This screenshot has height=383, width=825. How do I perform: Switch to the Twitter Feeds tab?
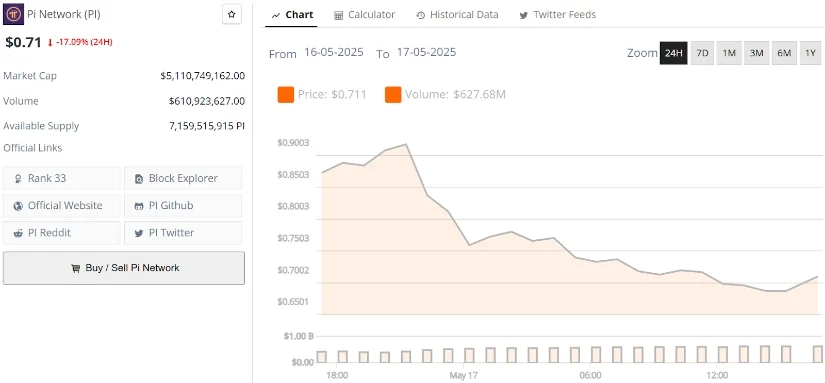point(558,15)
